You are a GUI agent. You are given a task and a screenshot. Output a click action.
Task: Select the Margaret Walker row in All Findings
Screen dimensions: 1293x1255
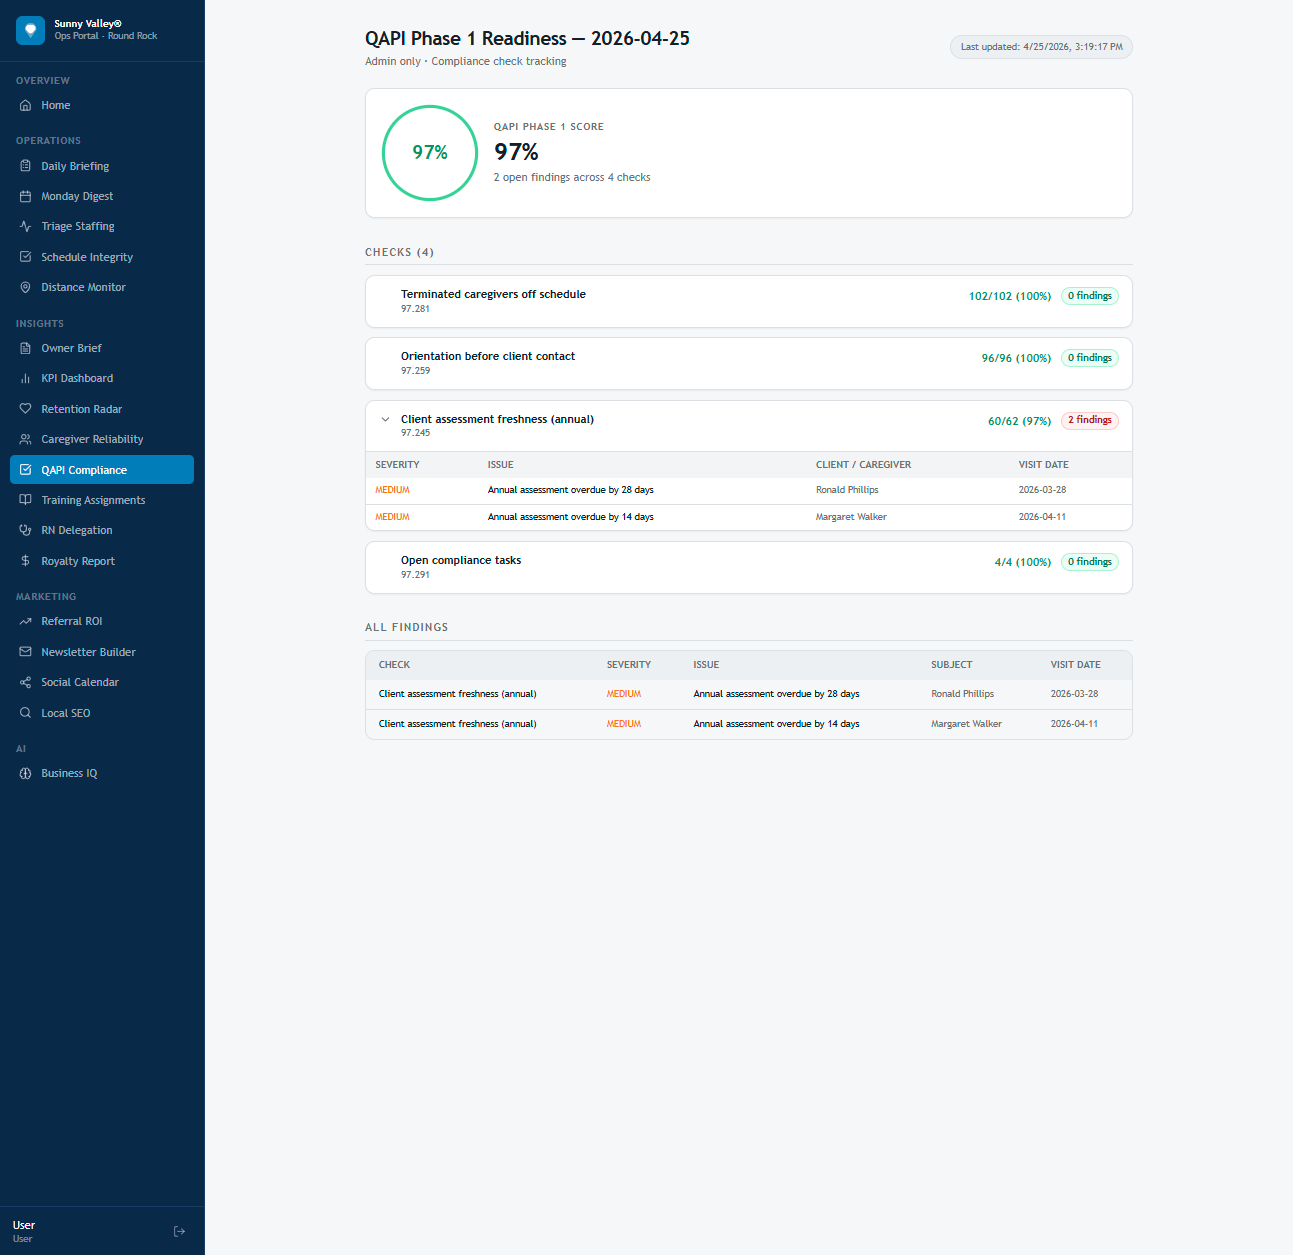point(748,723)
